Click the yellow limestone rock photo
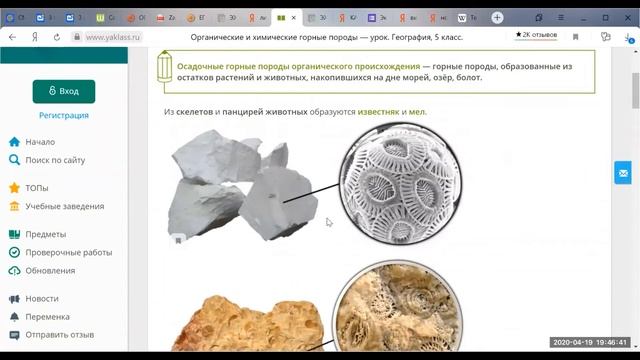This screenshot has height=360, width=640. click(247, 324)
